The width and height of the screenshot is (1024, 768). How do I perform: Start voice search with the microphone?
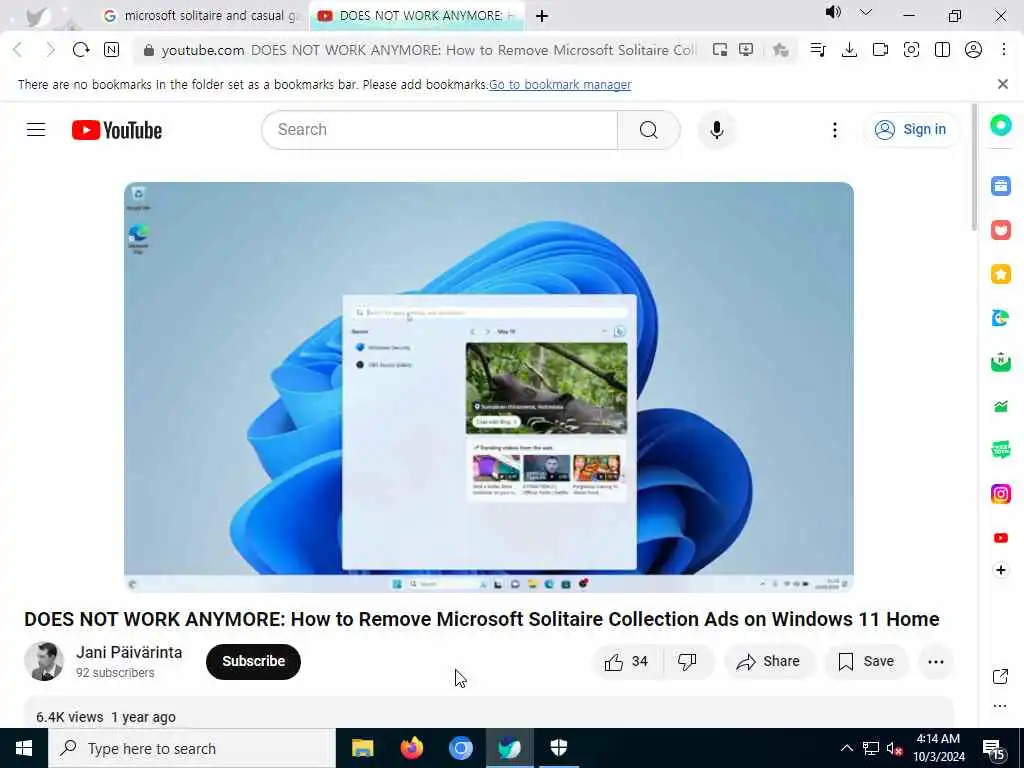tap(716, 130)
